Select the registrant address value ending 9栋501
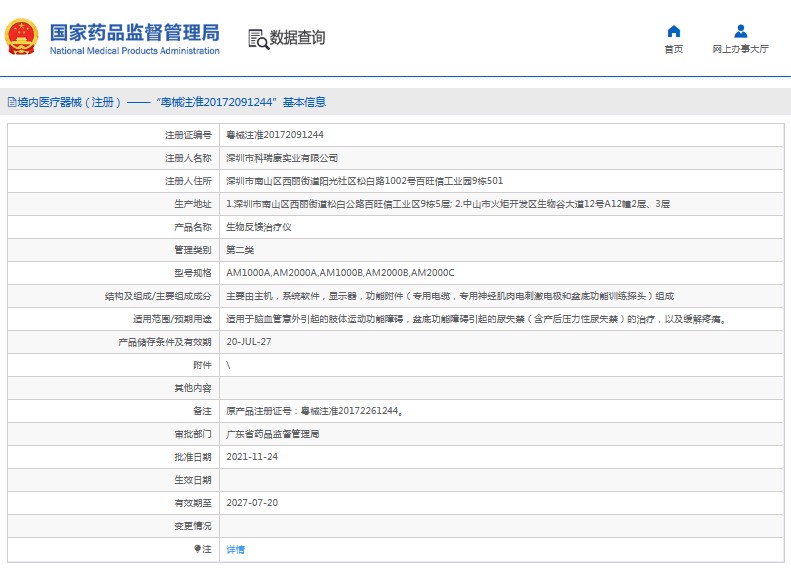The height and width of the screenshot is (568, 791). (x=364, y=181)
